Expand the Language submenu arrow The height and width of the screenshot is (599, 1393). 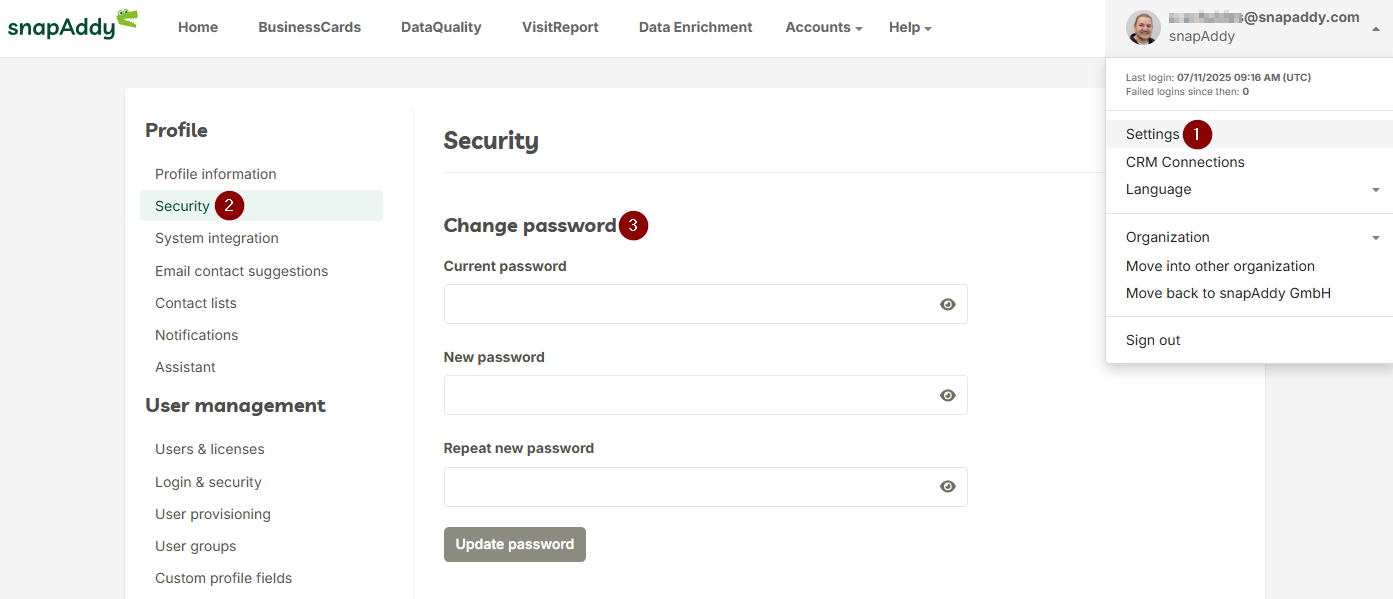[1376, 190]
